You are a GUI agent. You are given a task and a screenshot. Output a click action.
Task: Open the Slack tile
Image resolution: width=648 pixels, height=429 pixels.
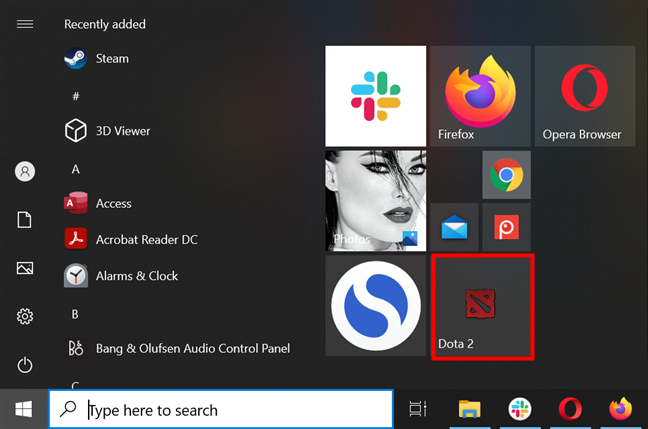click(x=375, y=96)
